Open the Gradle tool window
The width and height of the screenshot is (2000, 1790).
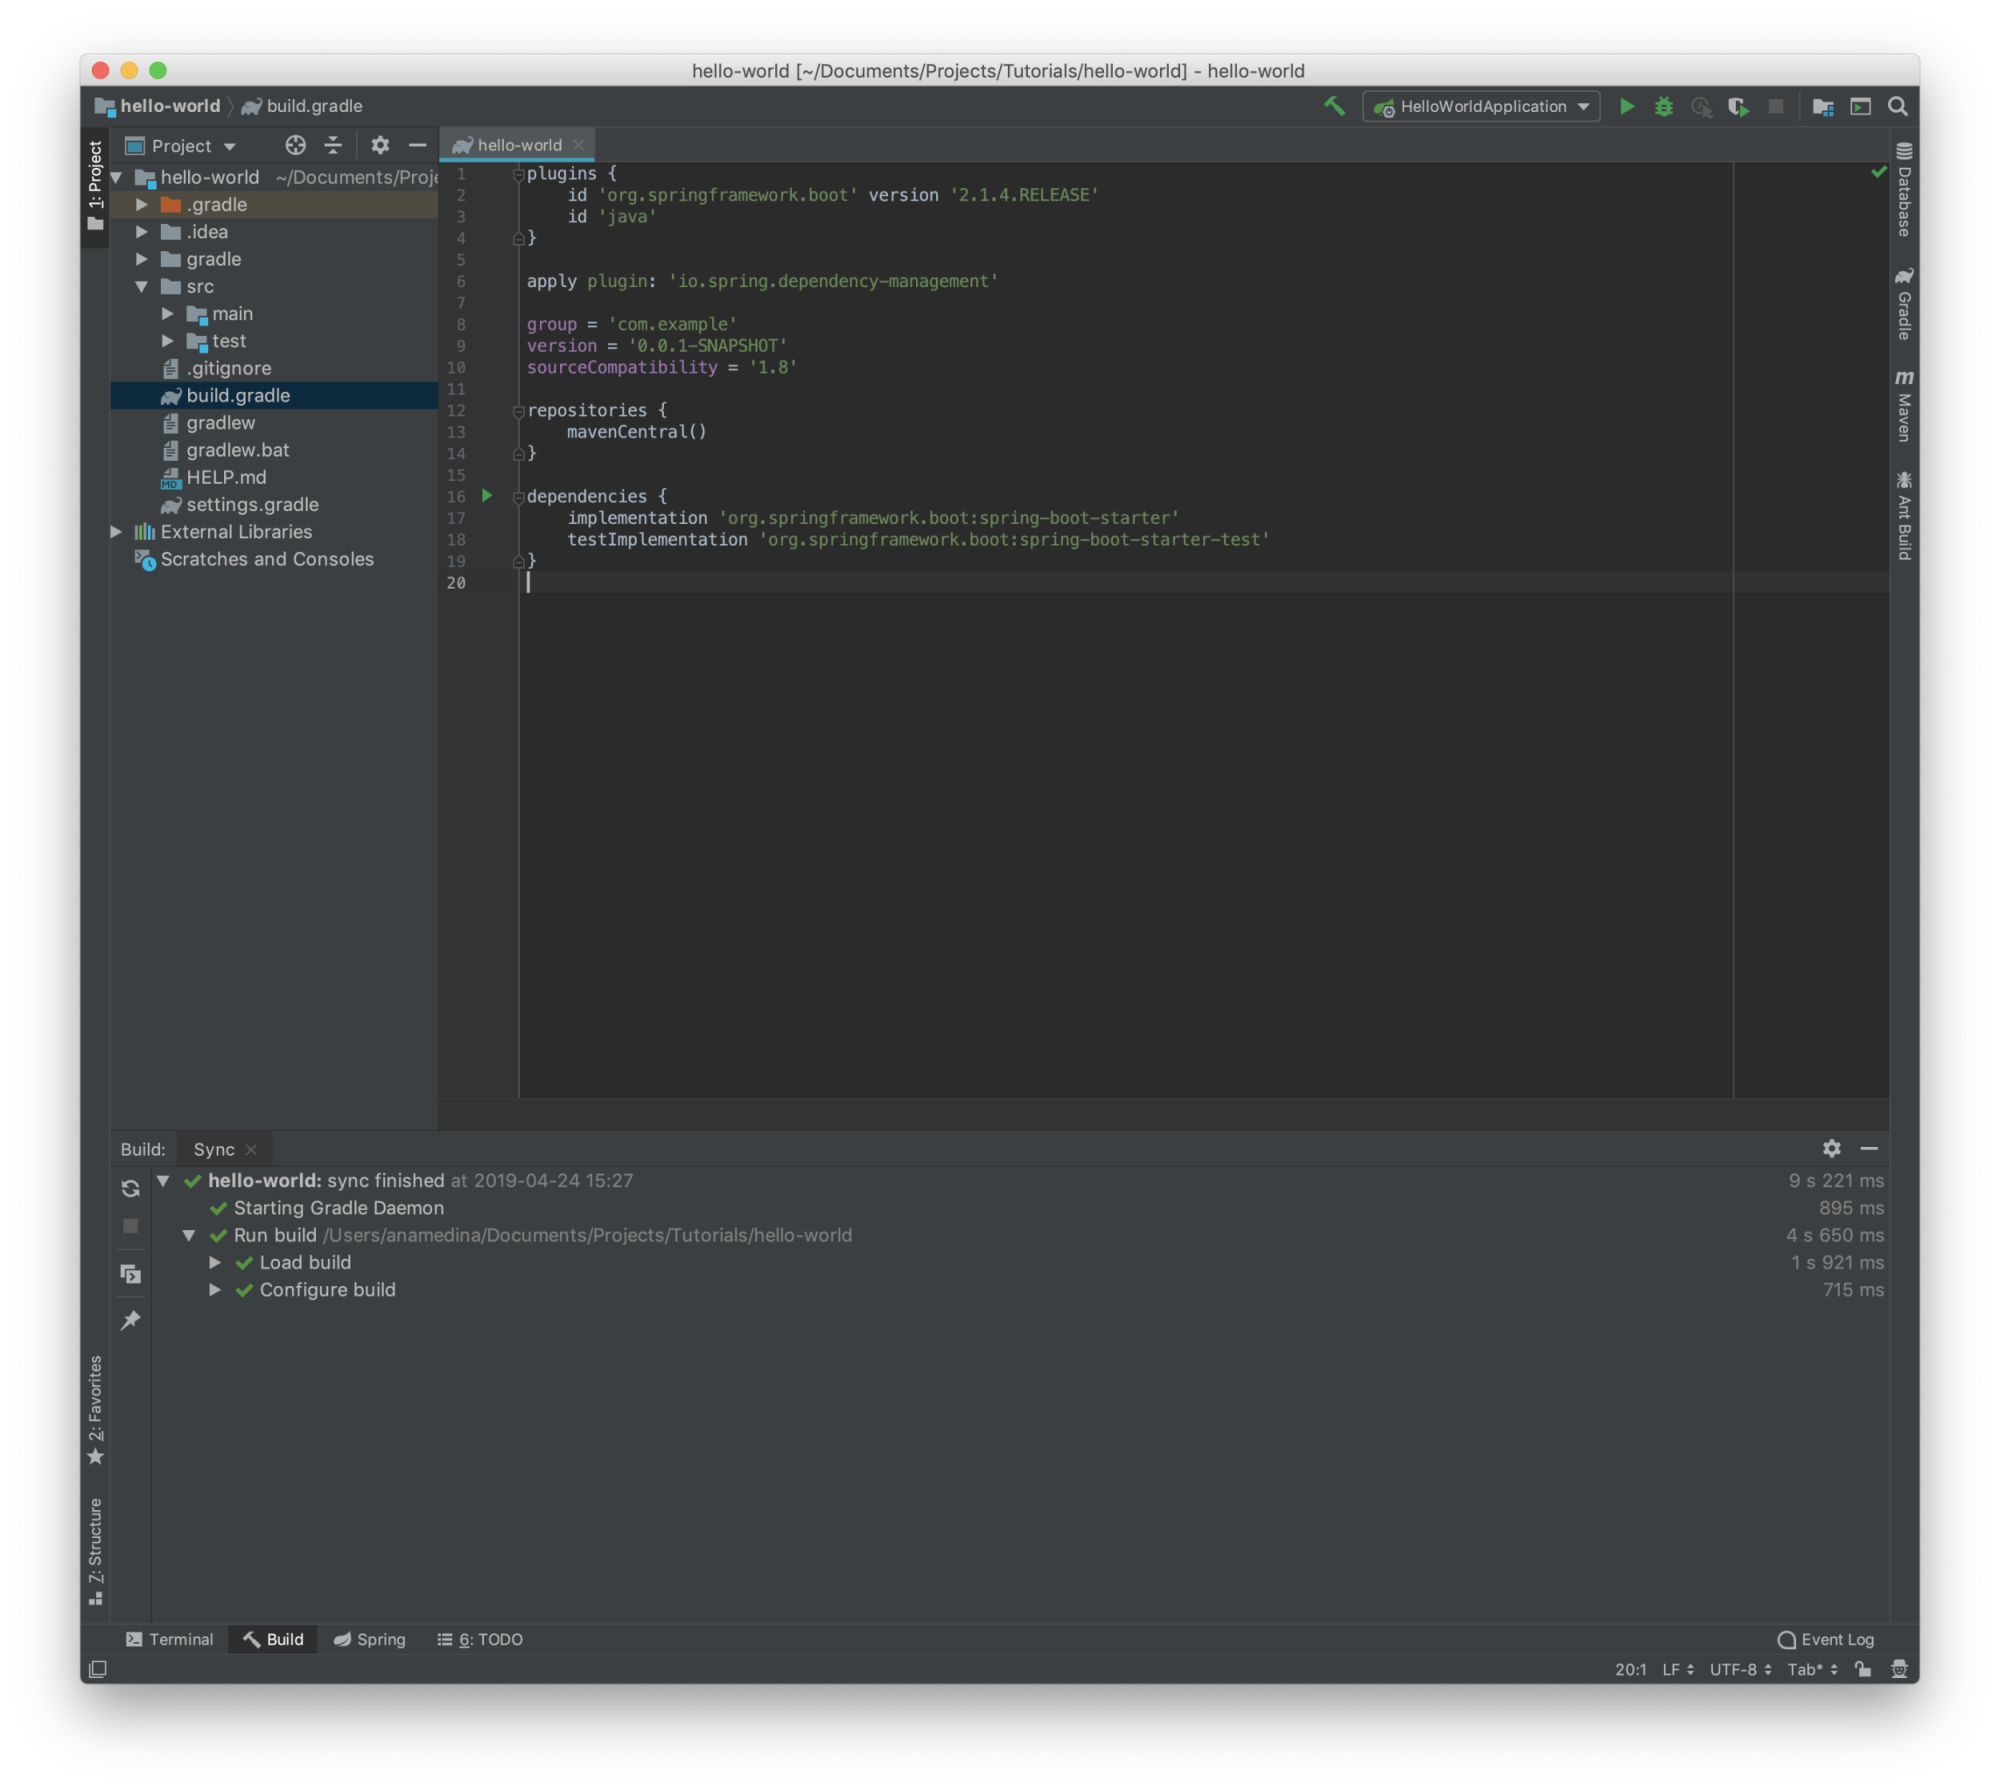click(1904, 304)
